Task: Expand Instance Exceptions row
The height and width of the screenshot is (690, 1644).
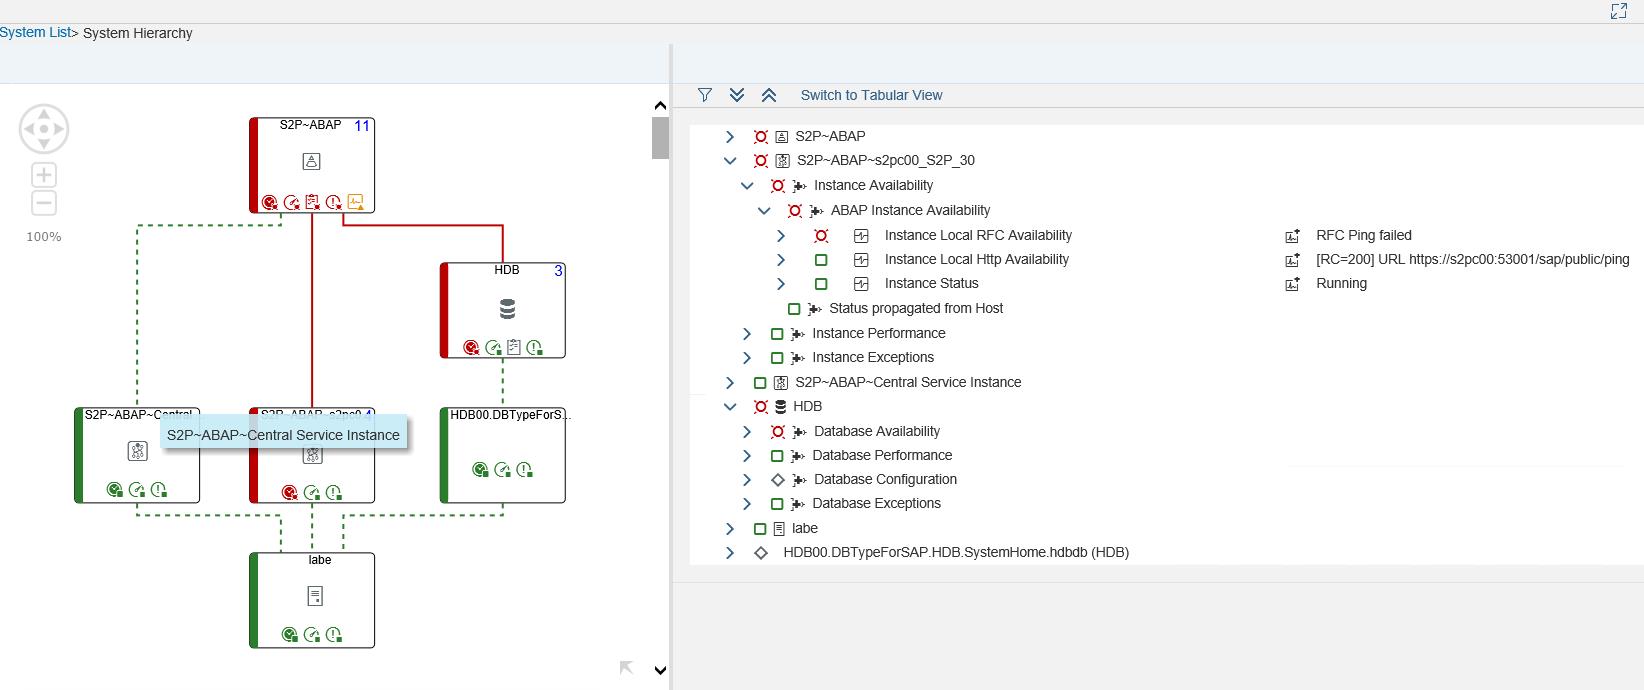Action: coord(747,357)
